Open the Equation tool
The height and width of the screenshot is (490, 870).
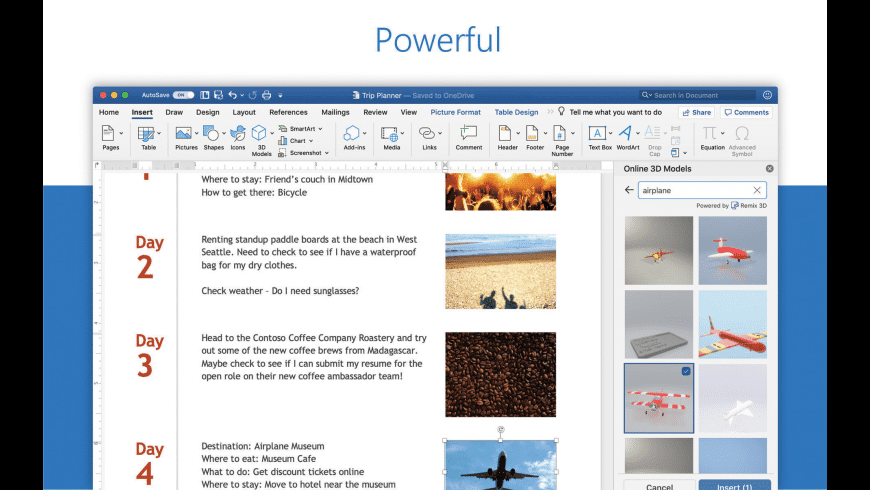coord(711,134)
